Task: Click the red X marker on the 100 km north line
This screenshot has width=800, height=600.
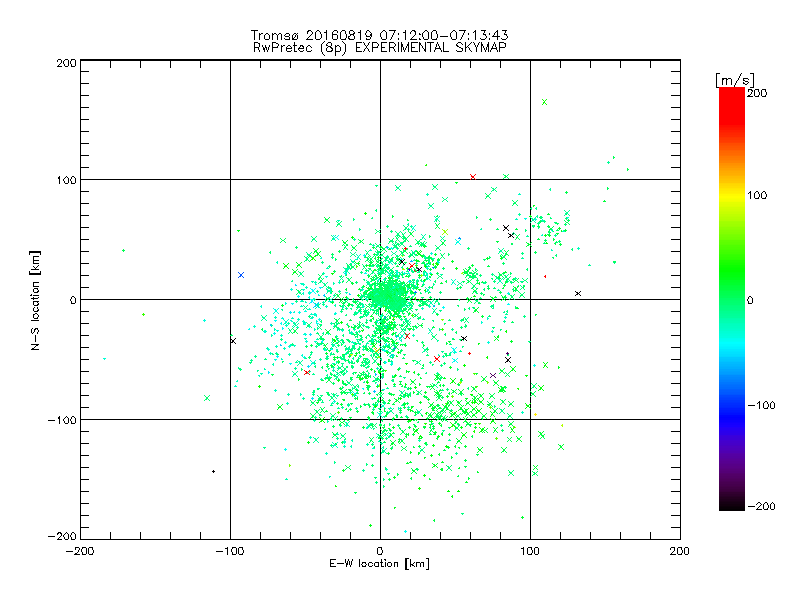Action: (x=473, y=177)
